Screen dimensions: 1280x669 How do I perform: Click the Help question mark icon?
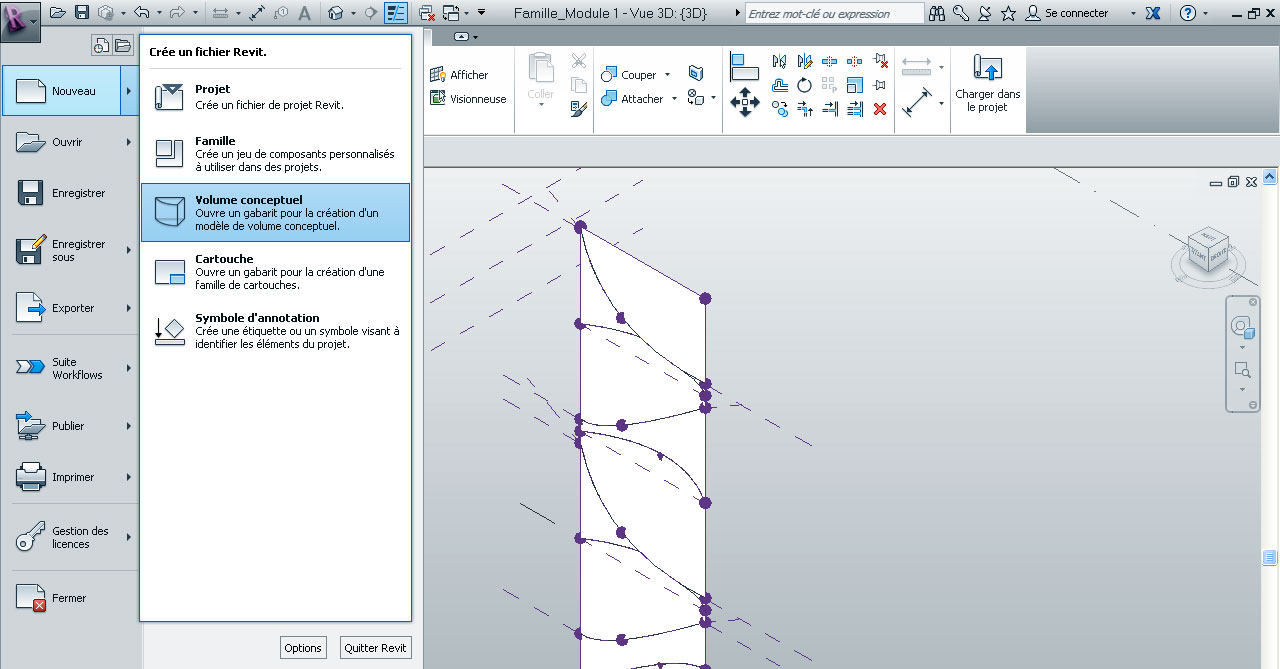pyautogui.click(x=1188, y=13)
